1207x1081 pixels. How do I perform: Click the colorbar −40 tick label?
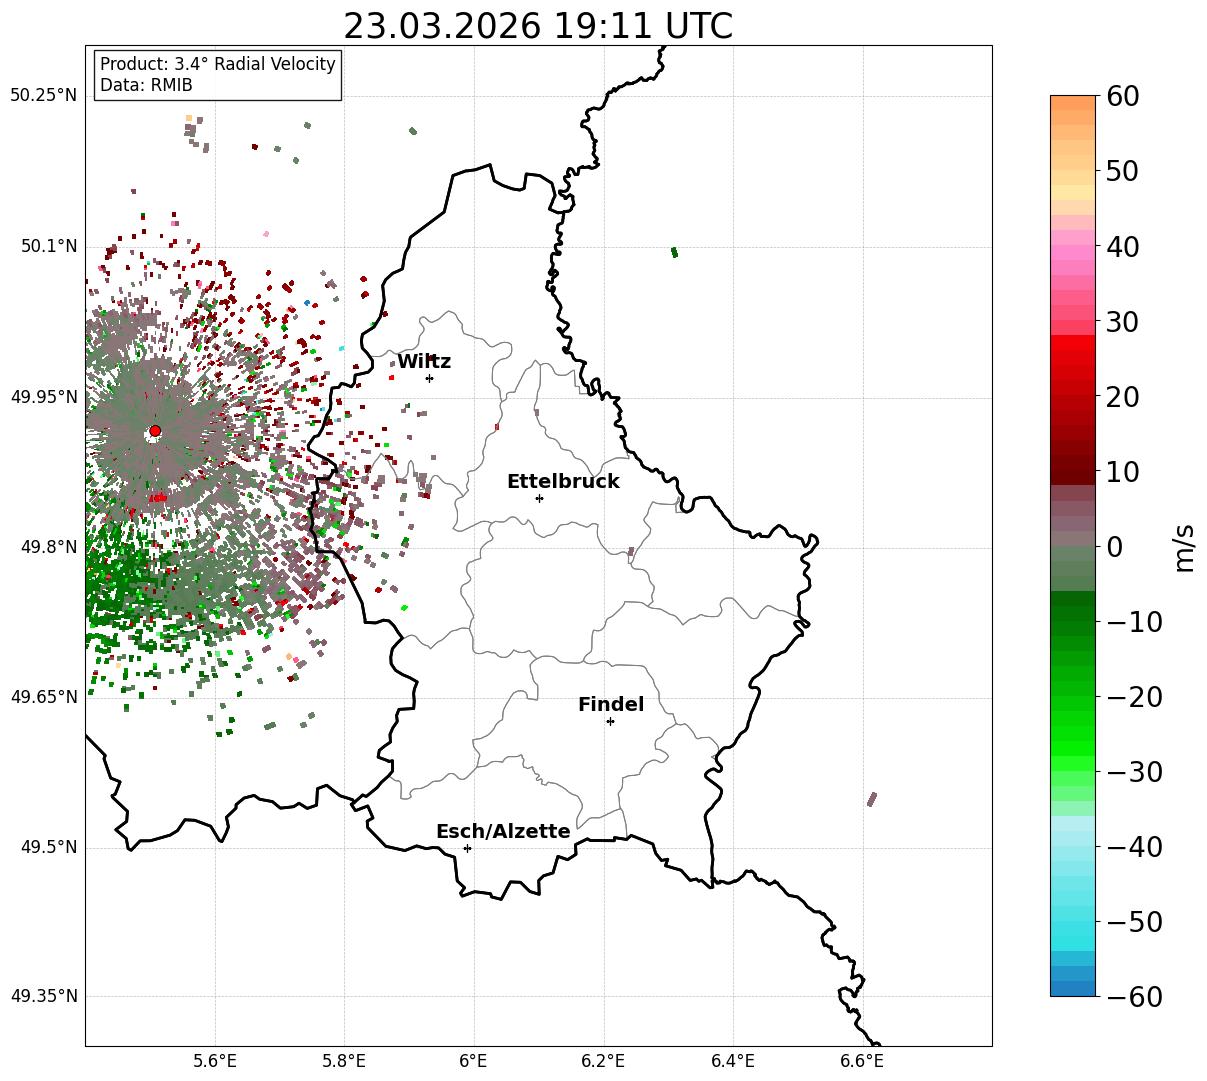tap(1134, 847)
